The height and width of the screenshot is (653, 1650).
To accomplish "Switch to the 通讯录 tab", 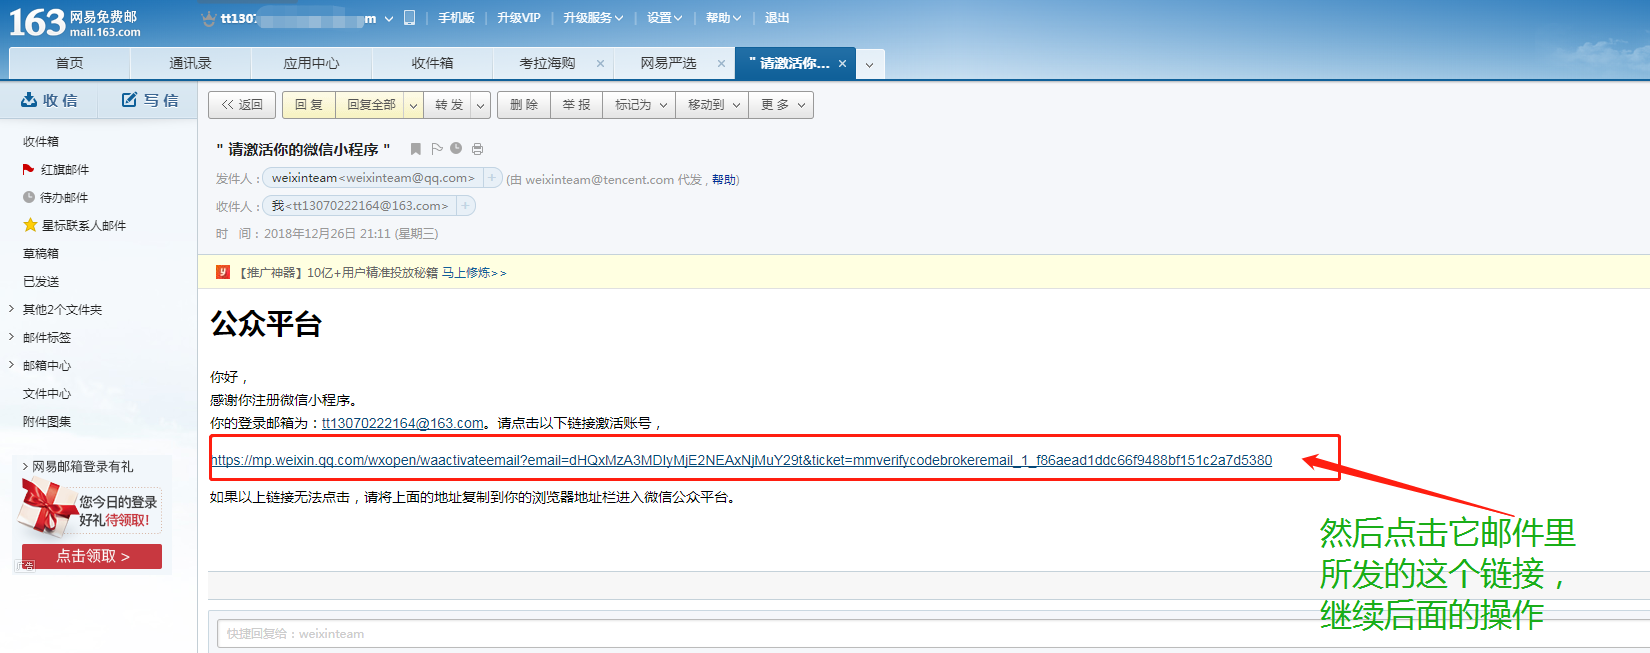I will 190,63.
